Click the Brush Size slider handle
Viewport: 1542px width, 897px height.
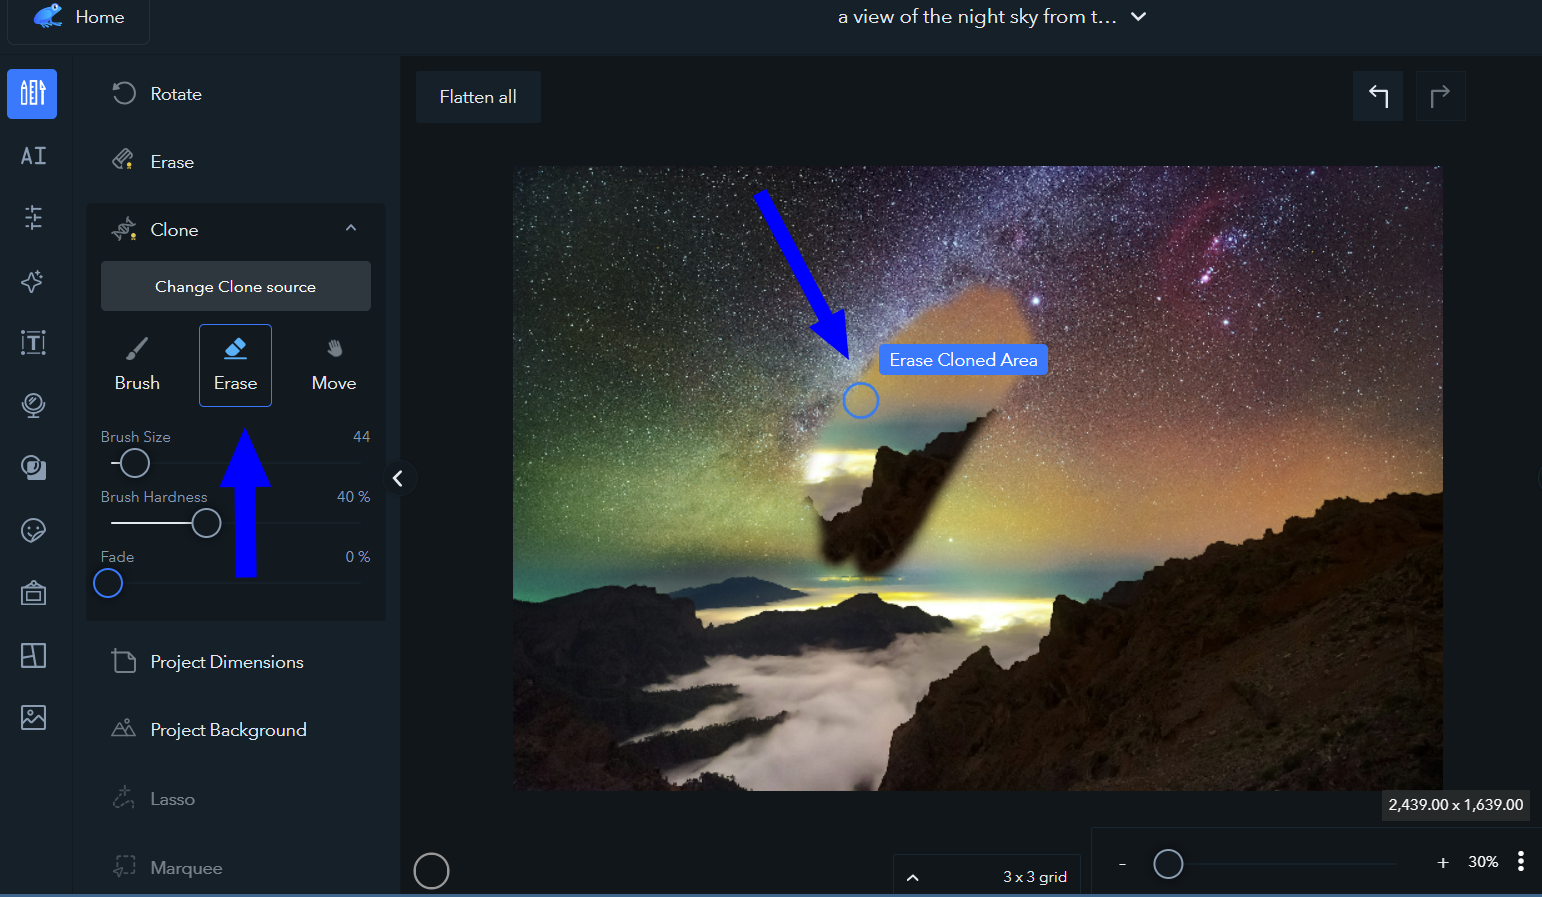pyautogui.click(x=135, y=463)
